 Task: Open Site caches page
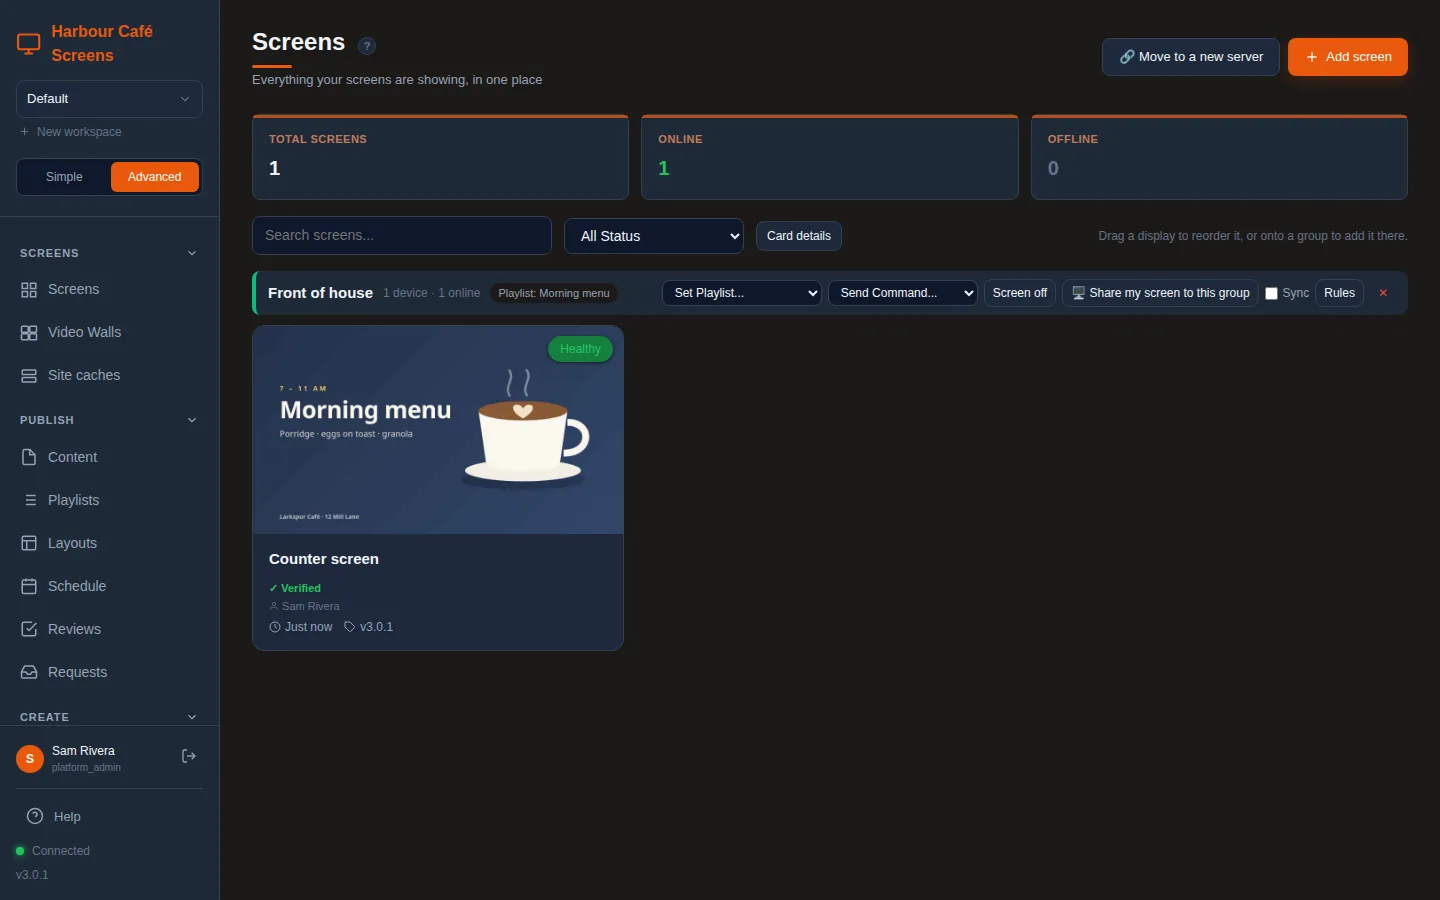click(x=109, y=376)
